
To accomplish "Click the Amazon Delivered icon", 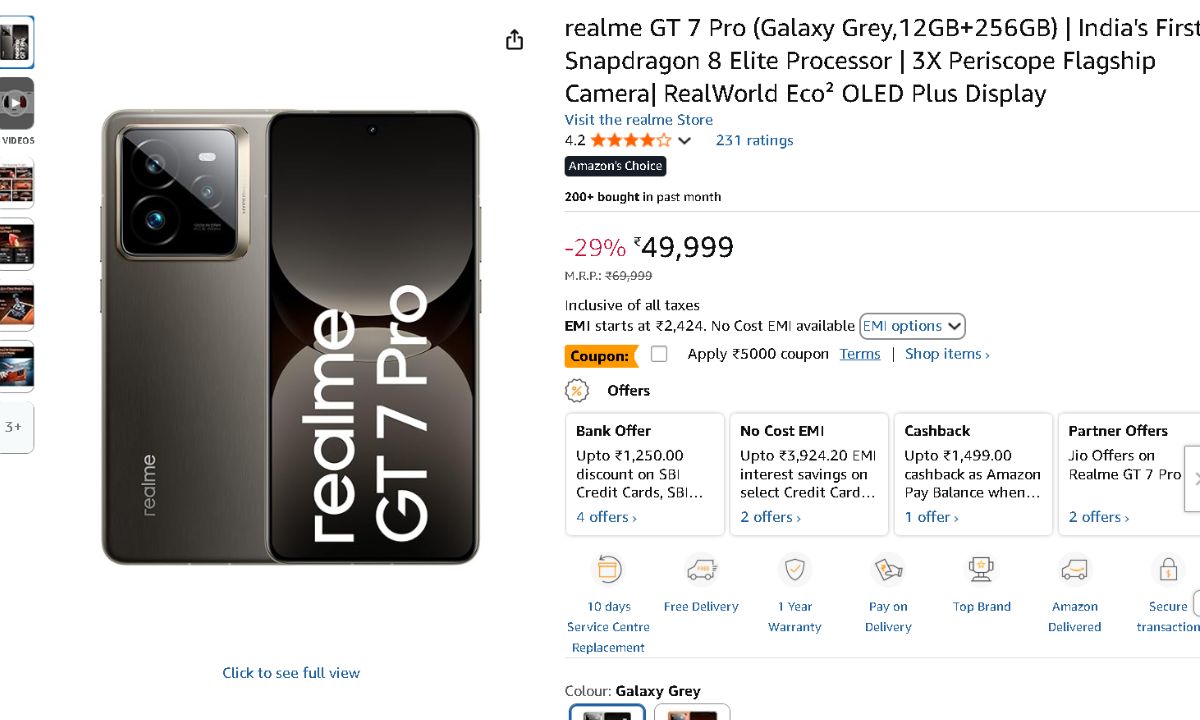I will click(1074, 570).
